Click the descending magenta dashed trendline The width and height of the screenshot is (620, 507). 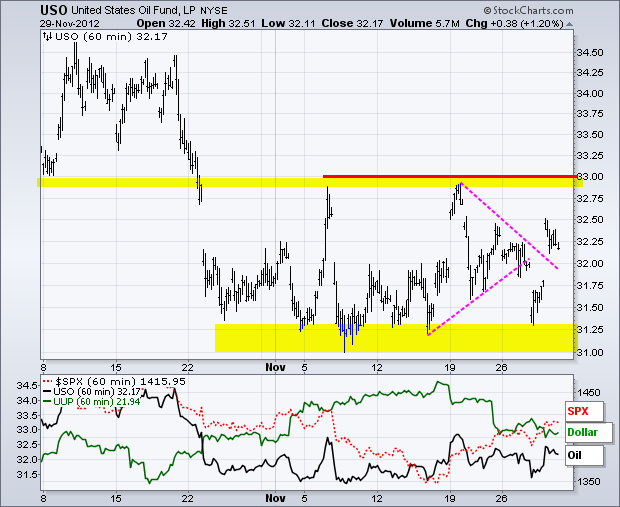(x=509, y=226)
